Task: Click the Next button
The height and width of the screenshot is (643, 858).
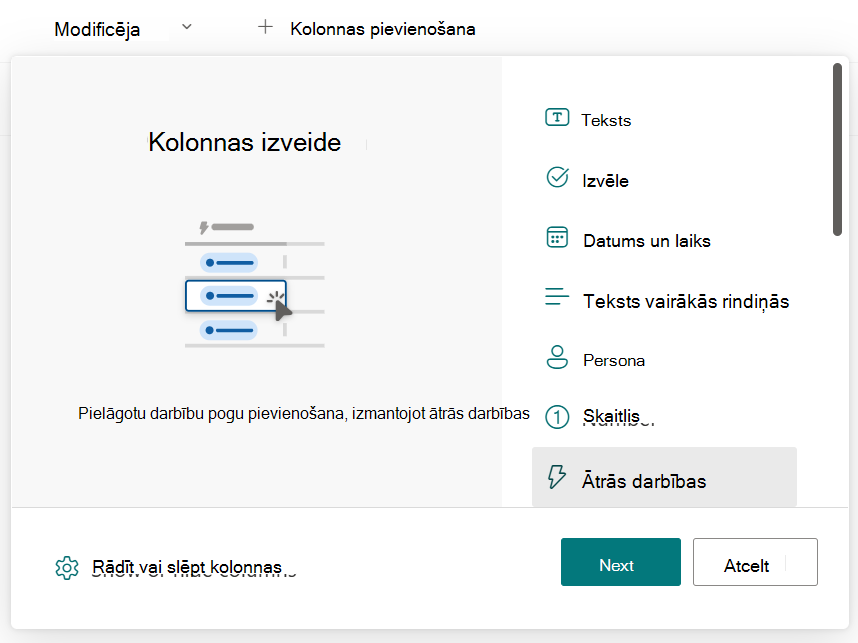Action: click(621, 562)
